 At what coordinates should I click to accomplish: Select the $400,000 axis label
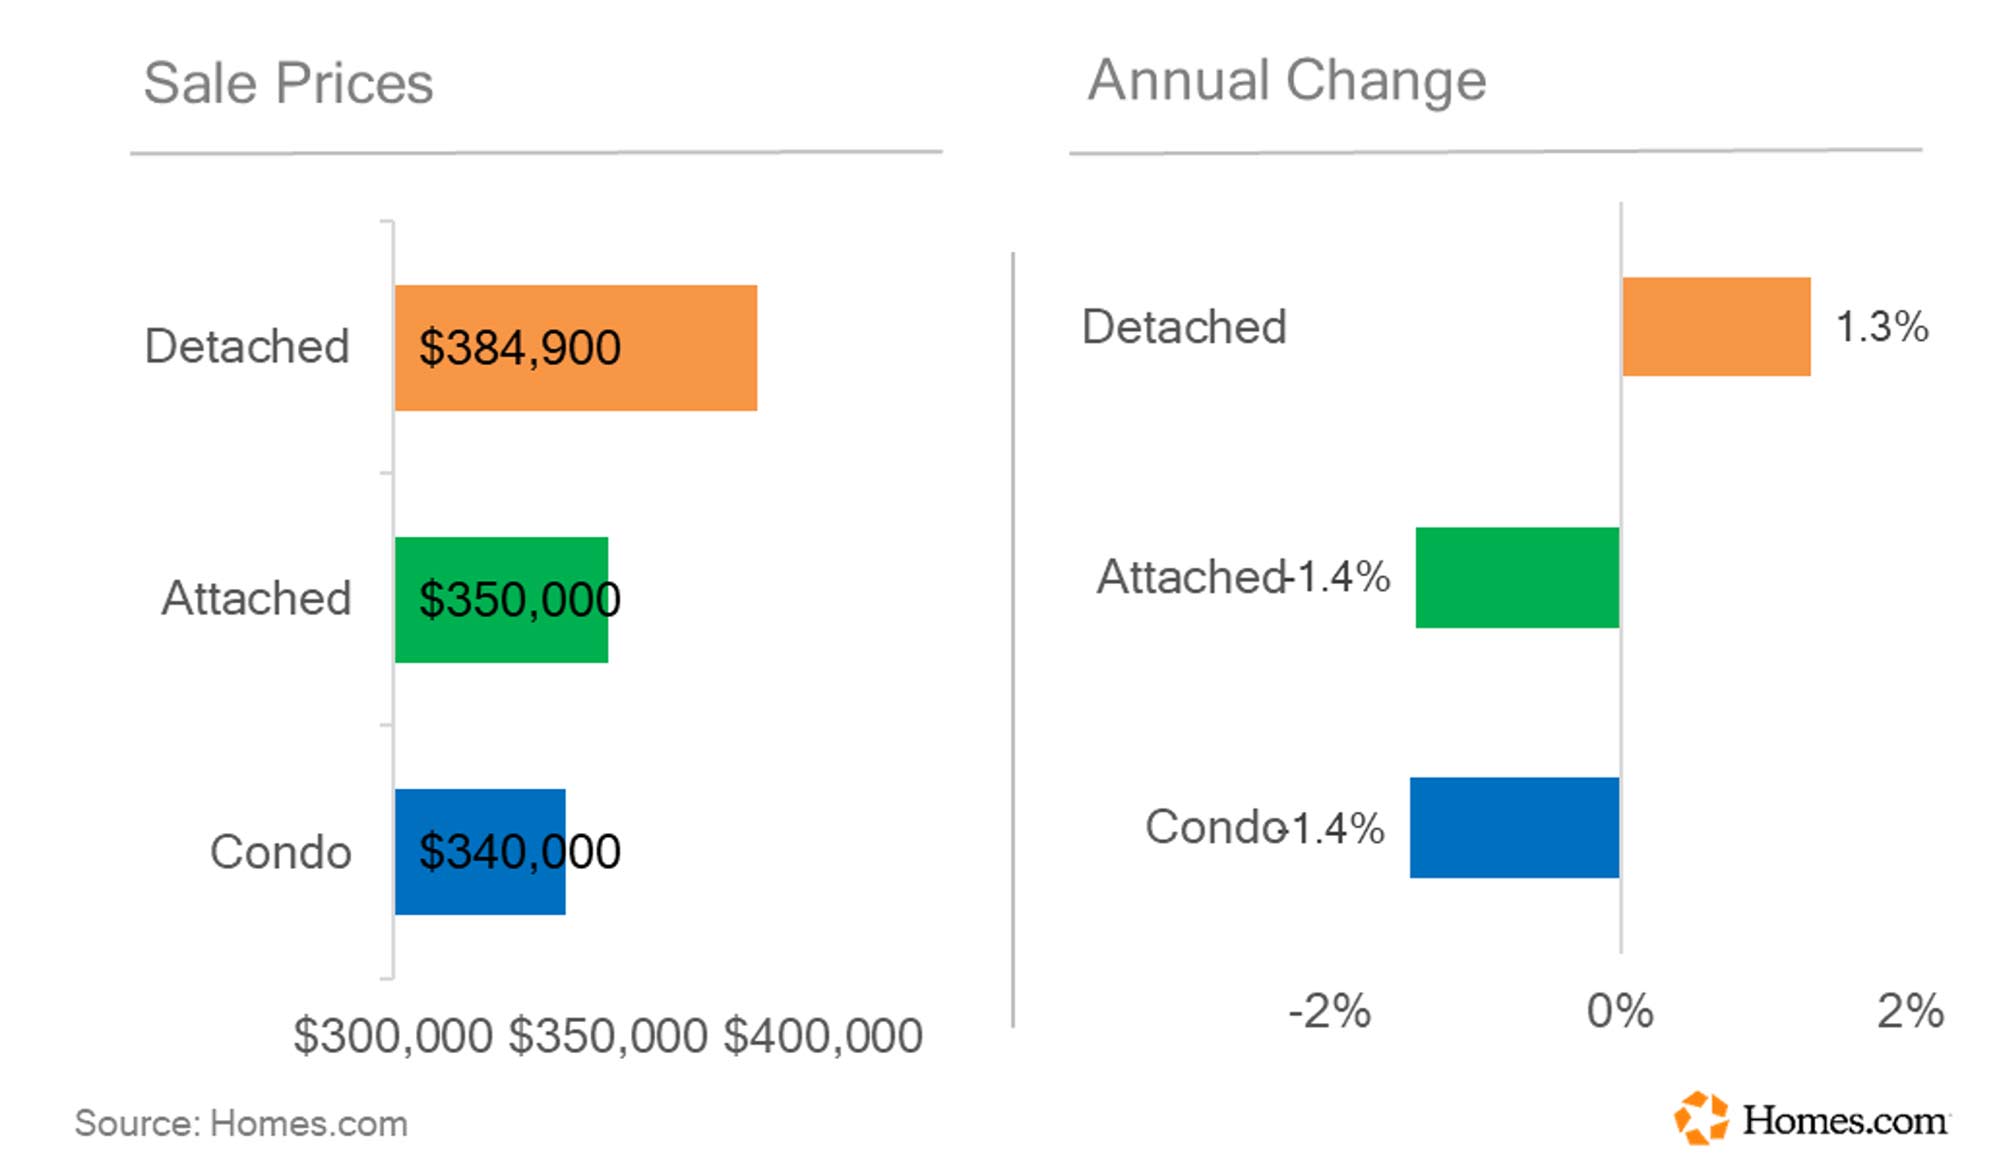click(823, 1036)
